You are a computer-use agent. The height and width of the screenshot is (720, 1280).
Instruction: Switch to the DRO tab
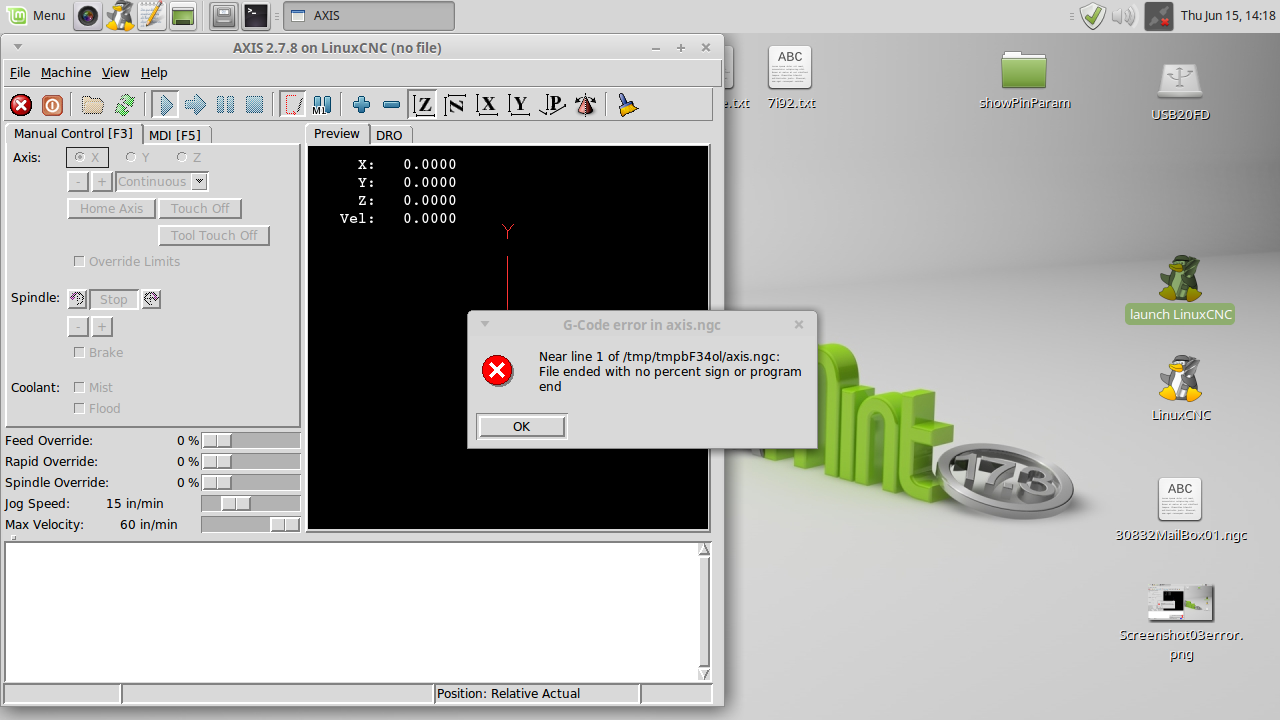coord(389,135)
